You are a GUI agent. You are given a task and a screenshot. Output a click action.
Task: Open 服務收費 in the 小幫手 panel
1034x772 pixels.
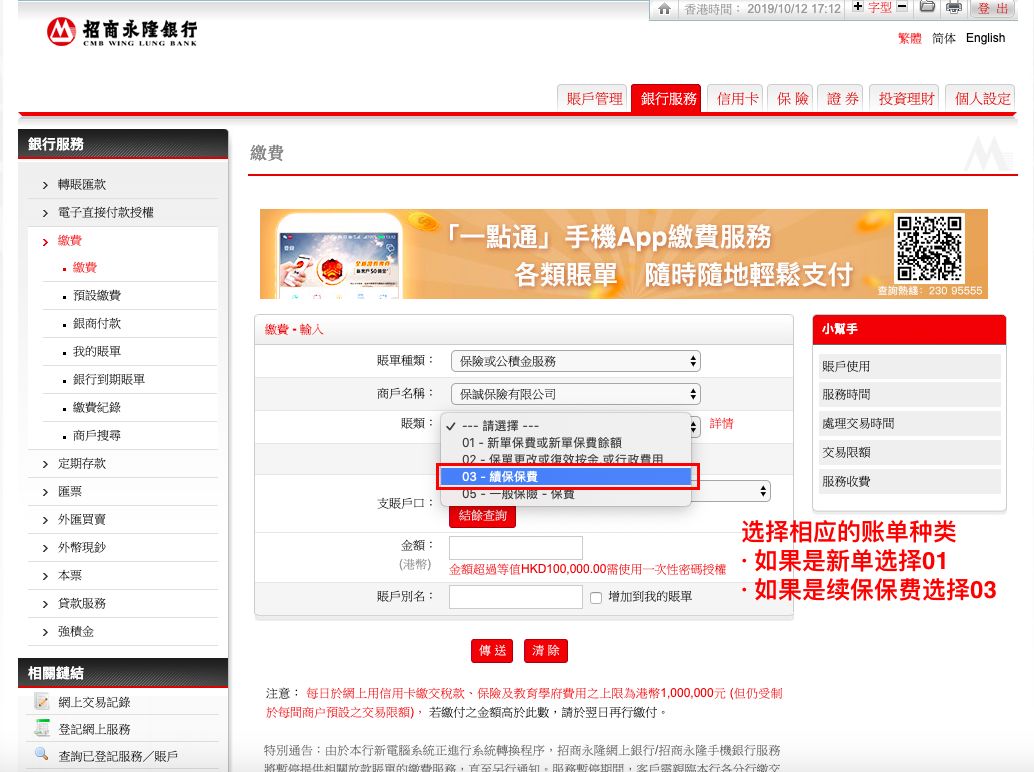click(x=909, y=481)
